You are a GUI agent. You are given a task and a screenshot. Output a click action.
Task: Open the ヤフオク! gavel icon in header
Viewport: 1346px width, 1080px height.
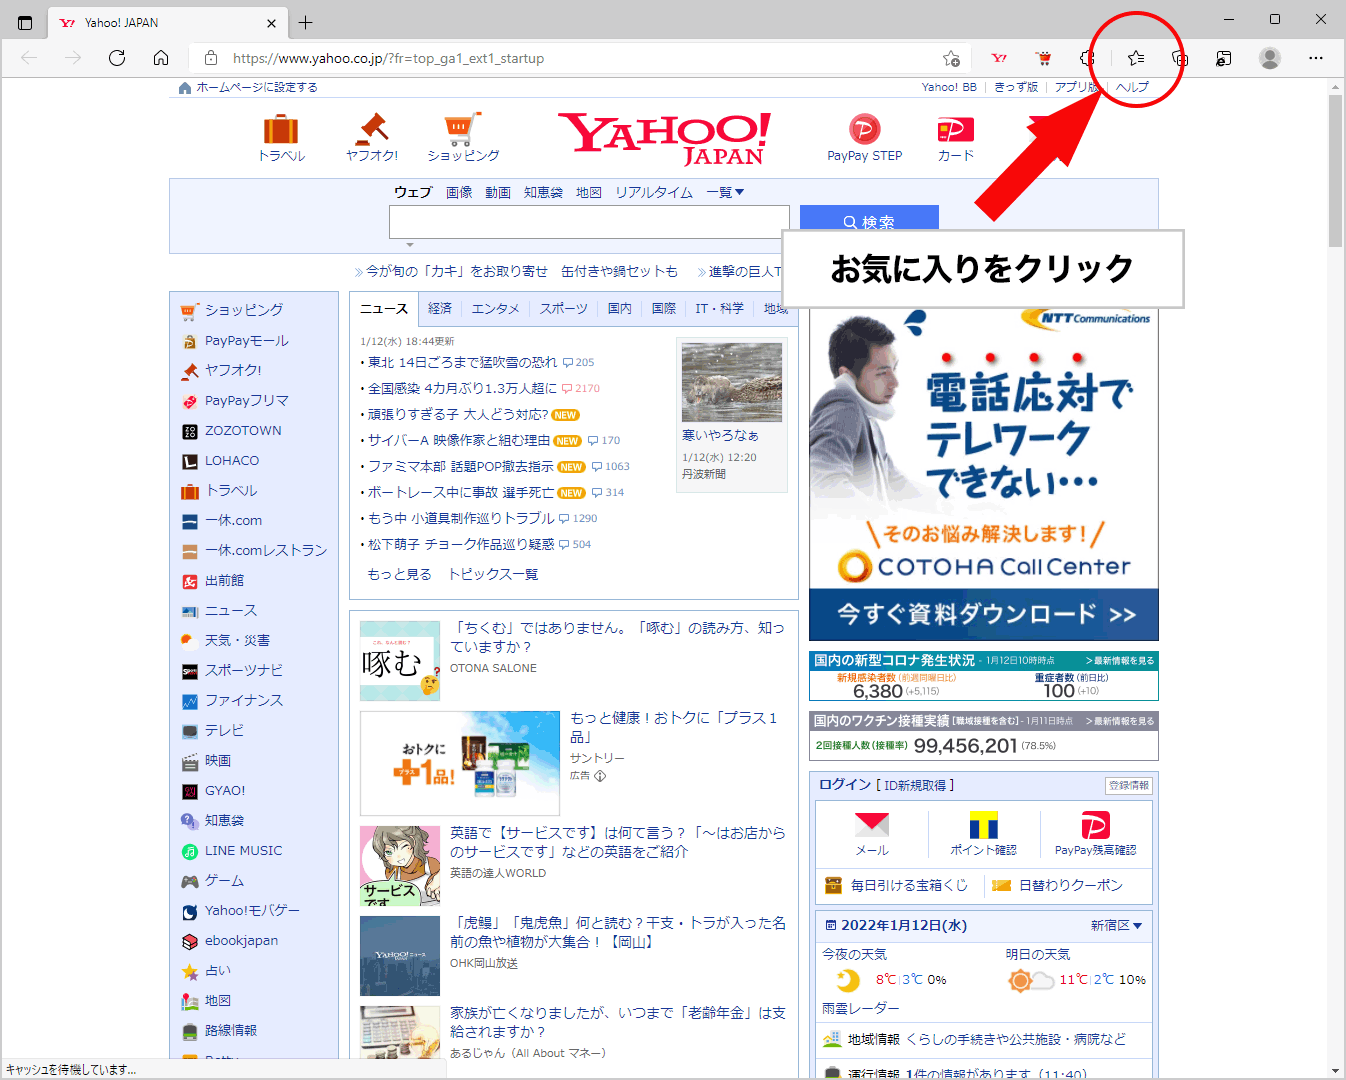click(372, 129)
